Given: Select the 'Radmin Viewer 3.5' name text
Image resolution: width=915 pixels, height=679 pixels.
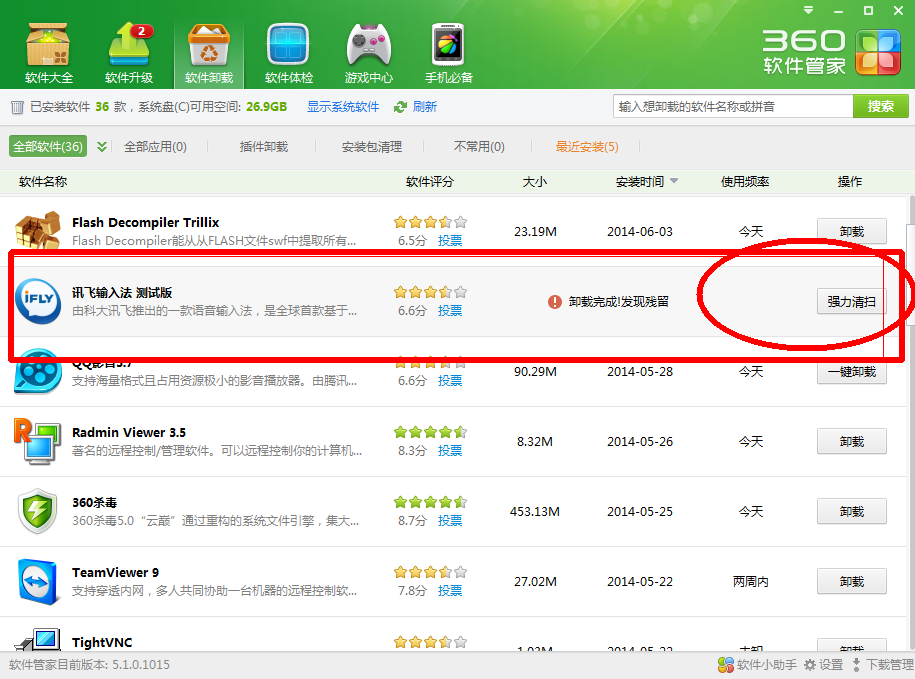Looking at the screenshot, I should coord(129,432).
